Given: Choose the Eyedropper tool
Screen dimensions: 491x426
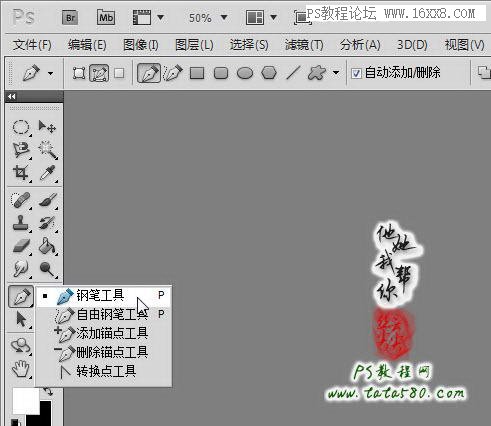Looking at the screenshot, I should pos(48,173).
